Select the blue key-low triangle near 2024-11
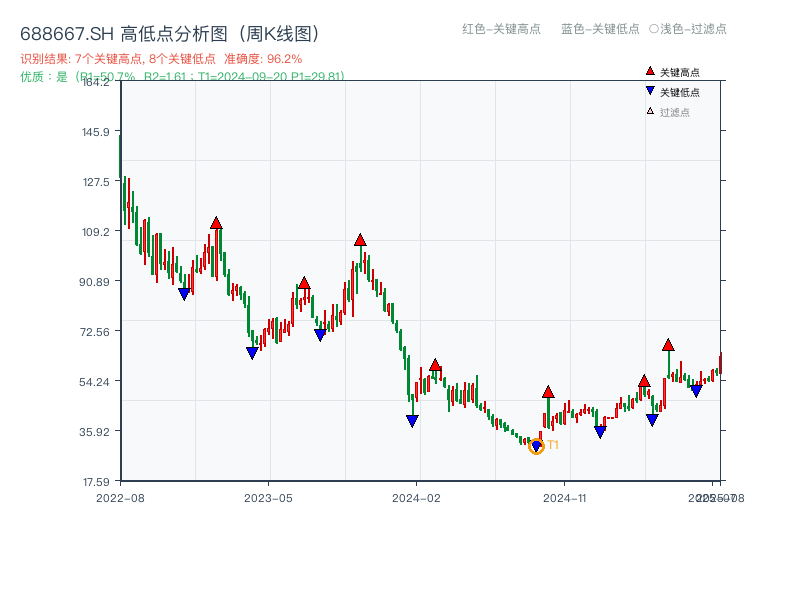 click(600, 429)
